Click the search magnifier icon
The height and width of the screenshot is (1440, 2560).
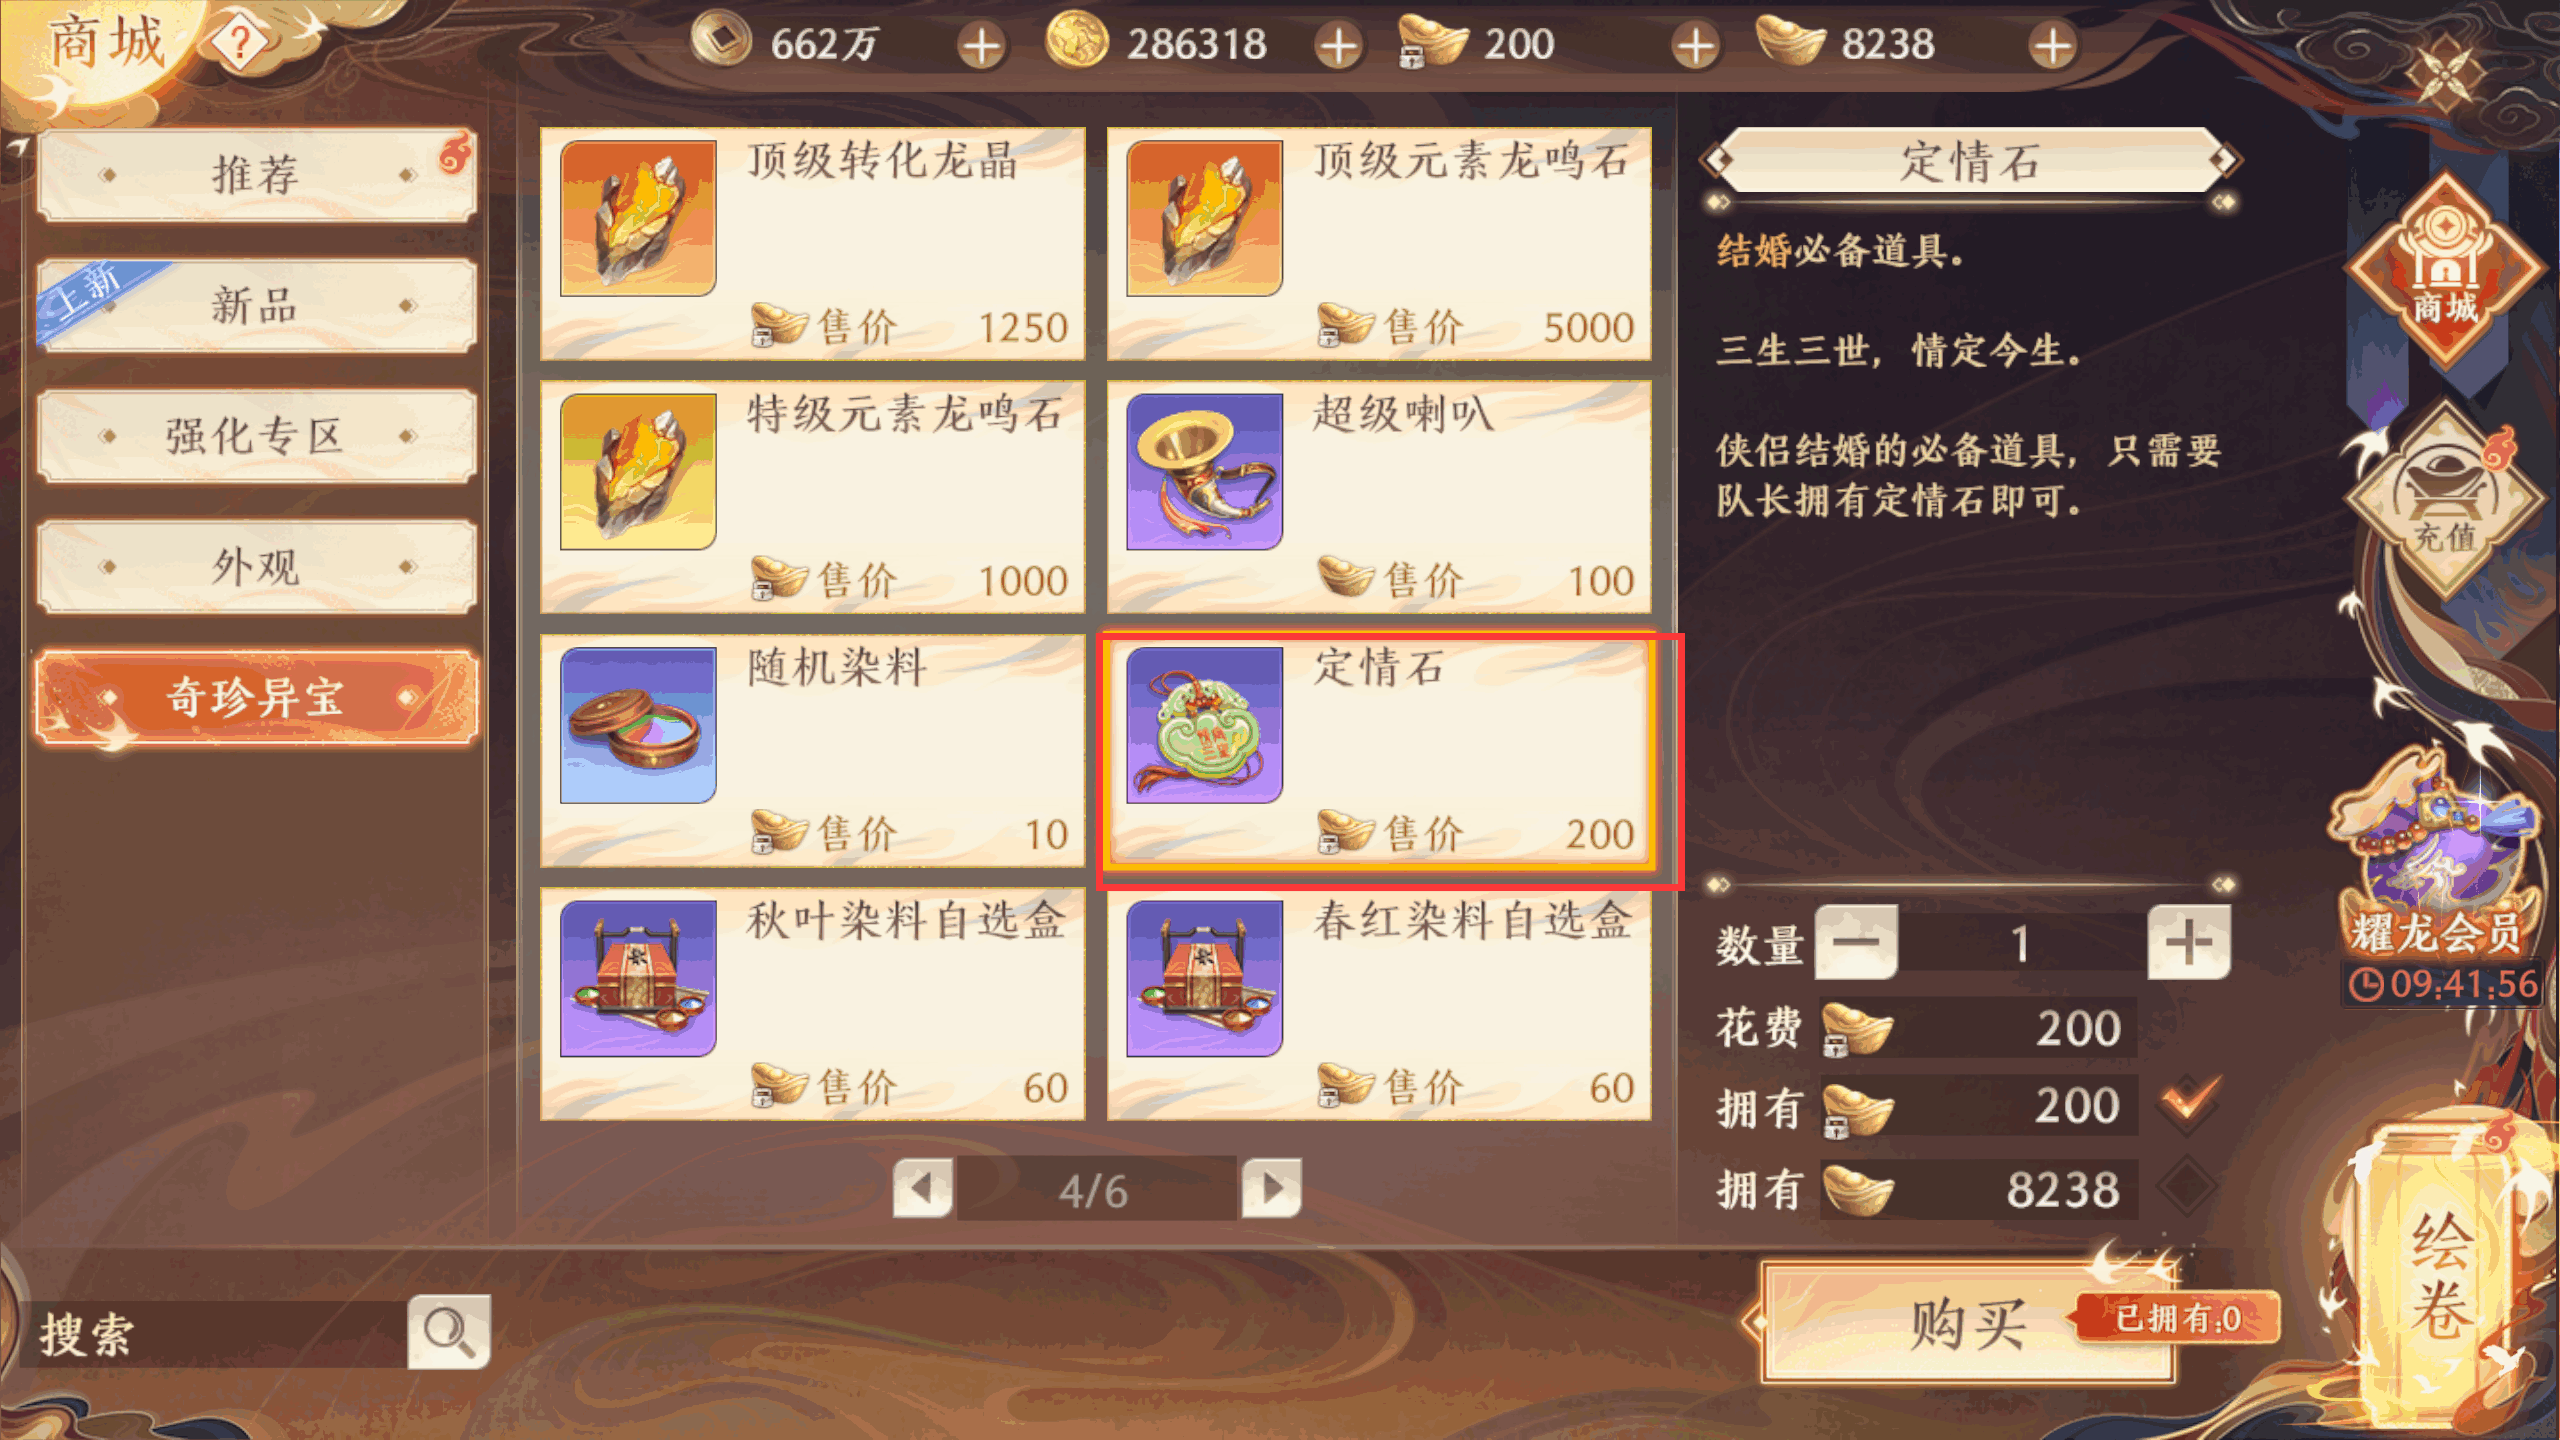[448, 1331]
